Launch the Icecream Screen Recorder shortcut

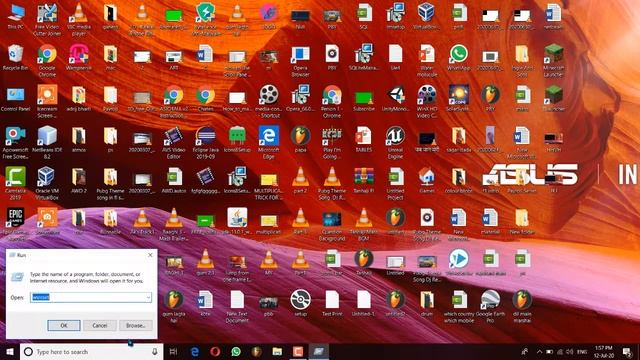coord(47,102)
